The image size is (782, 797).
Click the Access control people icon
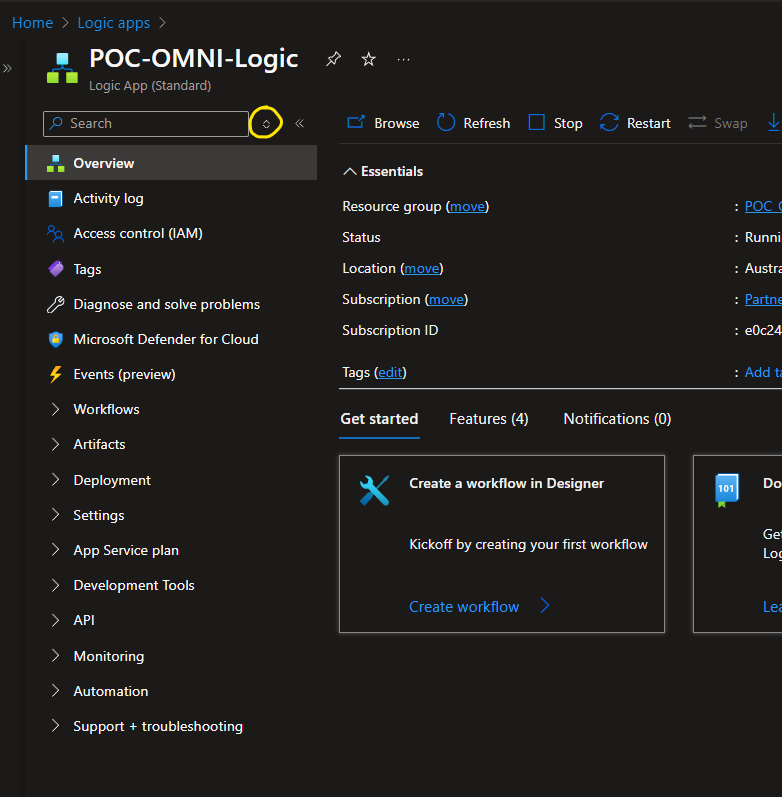point(55,234)
